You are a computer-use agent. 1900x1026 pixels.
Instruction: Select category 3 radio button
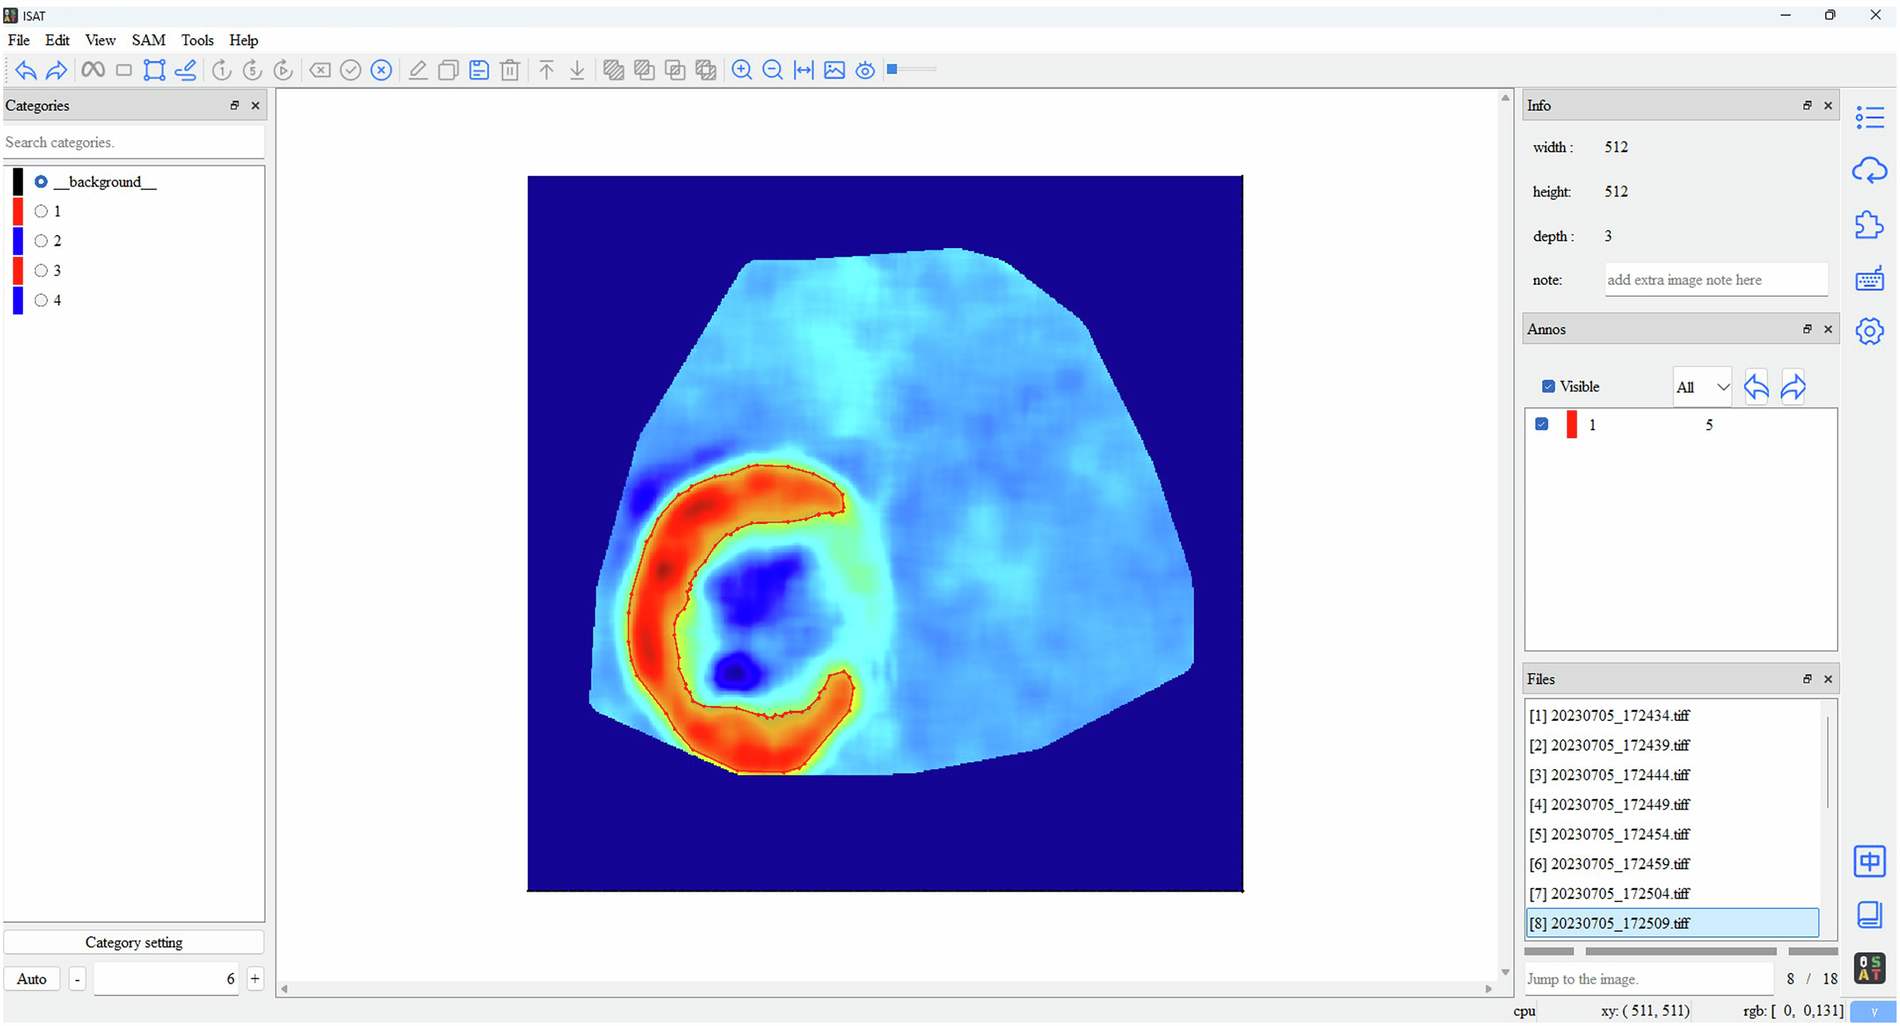point(42,270)
